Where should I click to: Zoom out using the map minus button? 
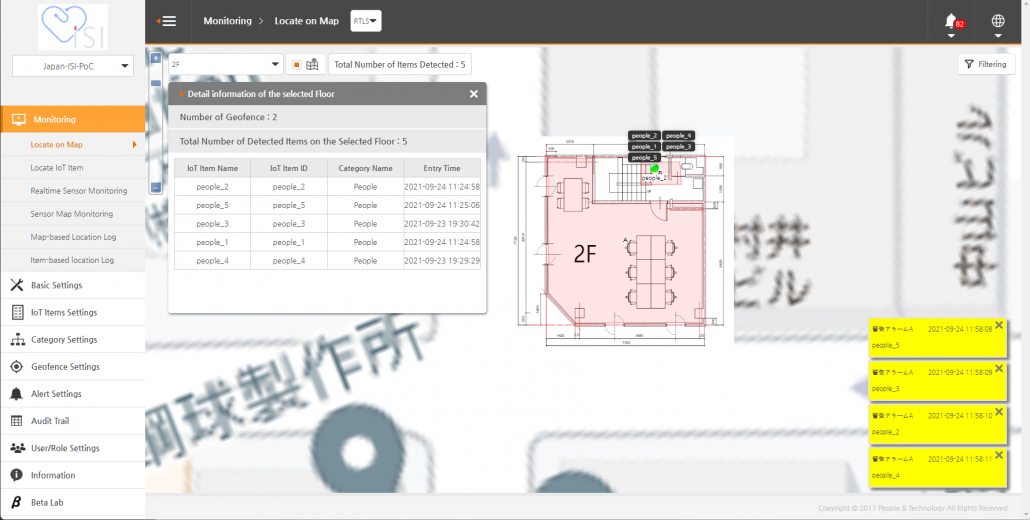[155, 187]
